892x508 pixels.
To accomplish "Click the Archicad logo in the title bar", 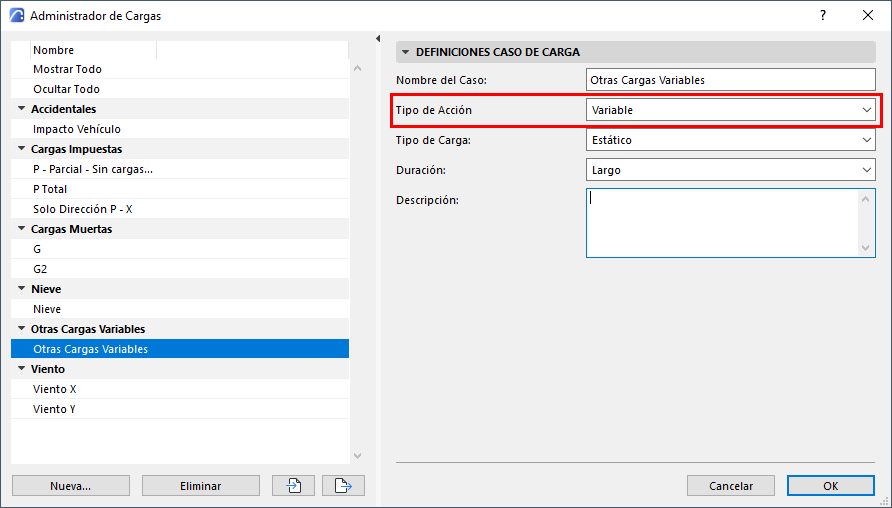I will (x=17, y=15).
